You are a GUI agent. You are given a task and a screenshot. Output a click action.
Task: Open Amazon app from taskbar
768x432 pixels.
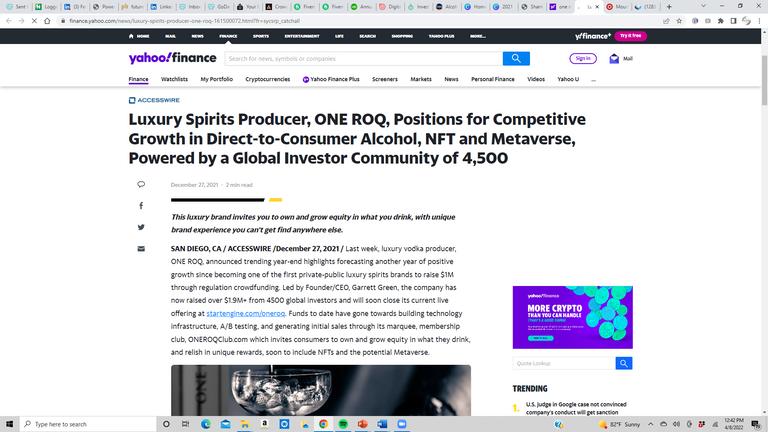[x=264, y=424]
